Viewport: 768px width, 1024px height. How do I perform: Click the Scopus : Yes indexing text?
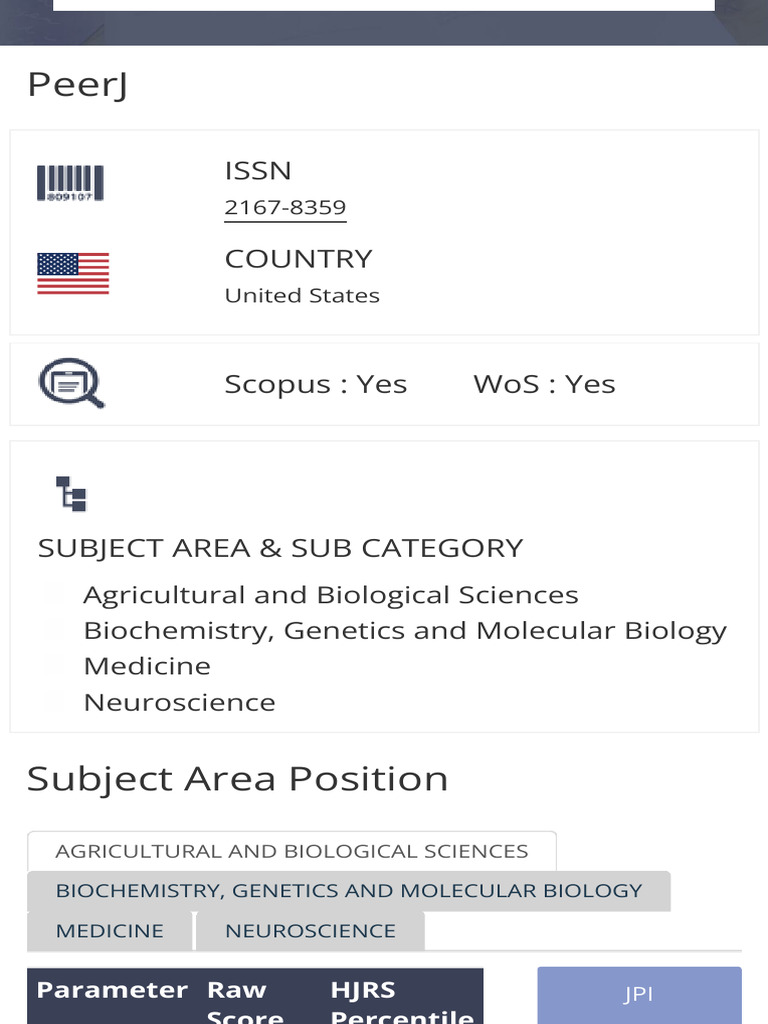(x=315, y=384)
